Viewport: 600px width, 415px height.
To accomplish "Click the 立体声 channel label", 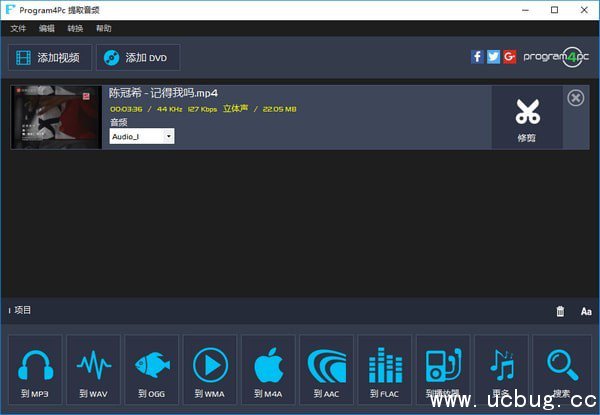I will click(x=235, y=109).
